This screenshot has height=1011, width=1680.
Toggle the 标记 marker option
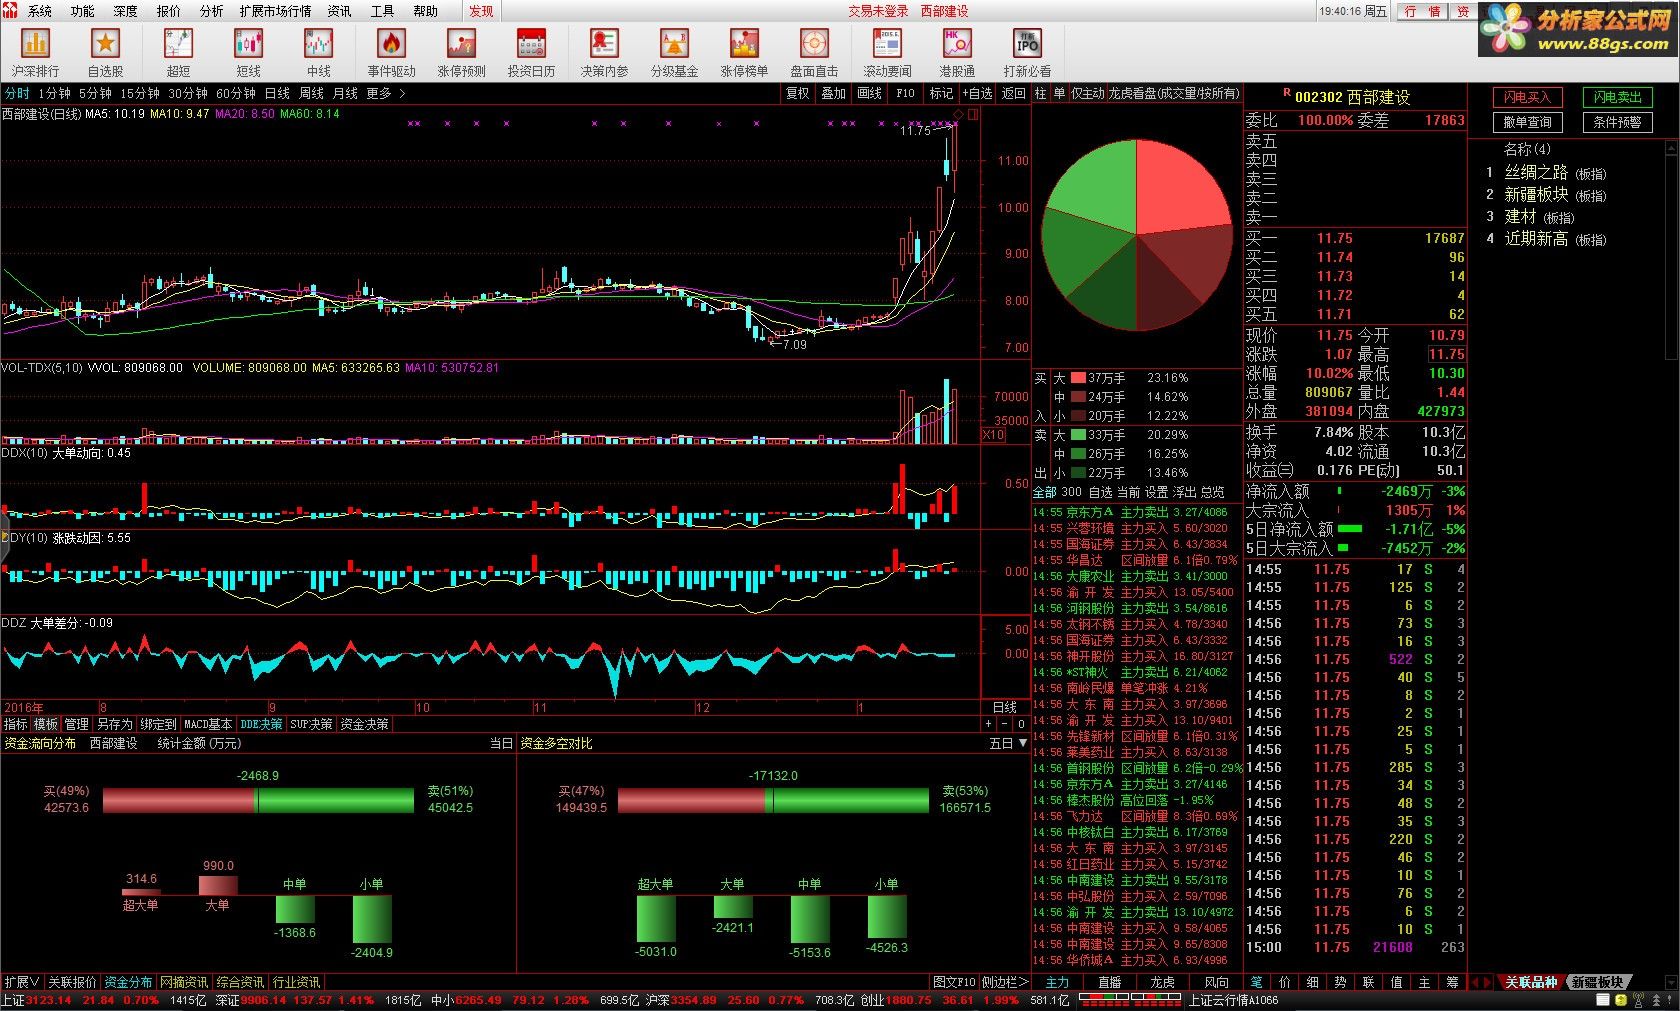click(941, 93)
